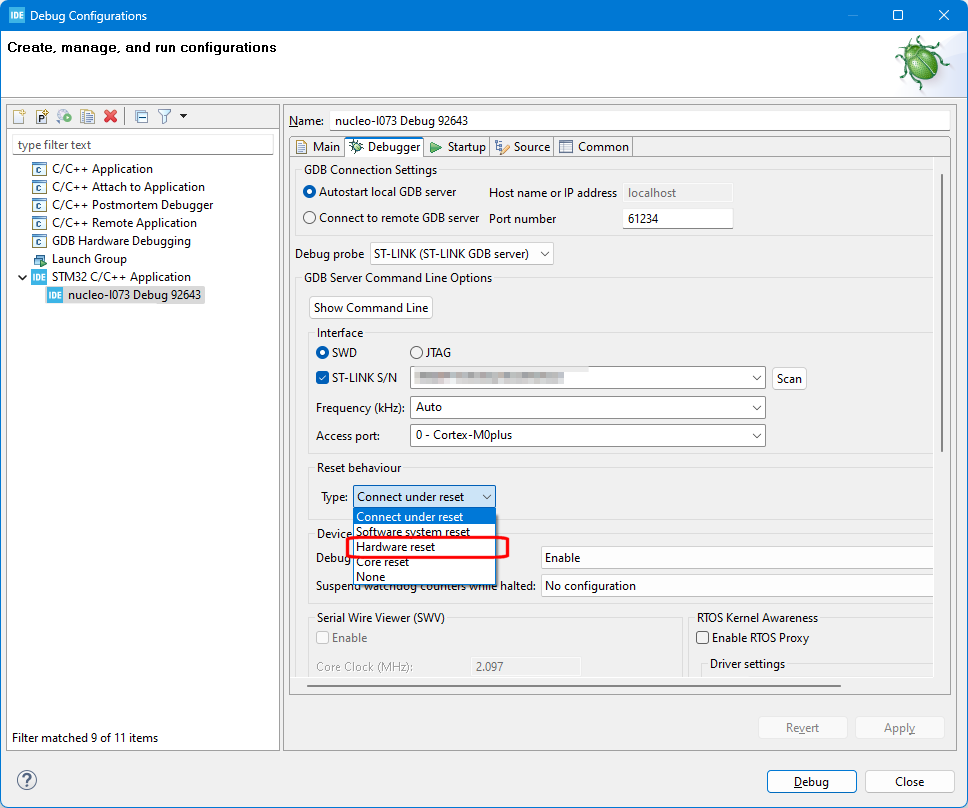Click the watchdog No configuration combo

click(737, 586)
